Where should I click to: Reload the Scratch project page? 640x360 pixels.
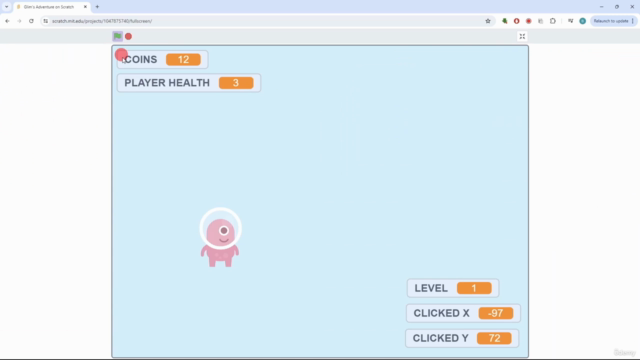(31, 21)
